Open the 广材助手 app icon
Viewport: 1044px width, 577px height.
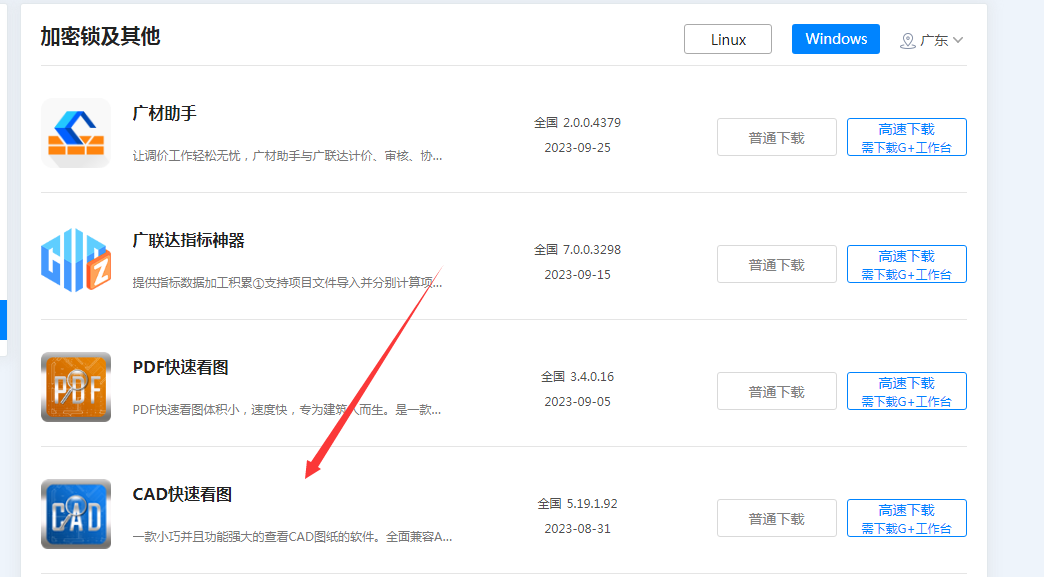(x=76, y=133)
